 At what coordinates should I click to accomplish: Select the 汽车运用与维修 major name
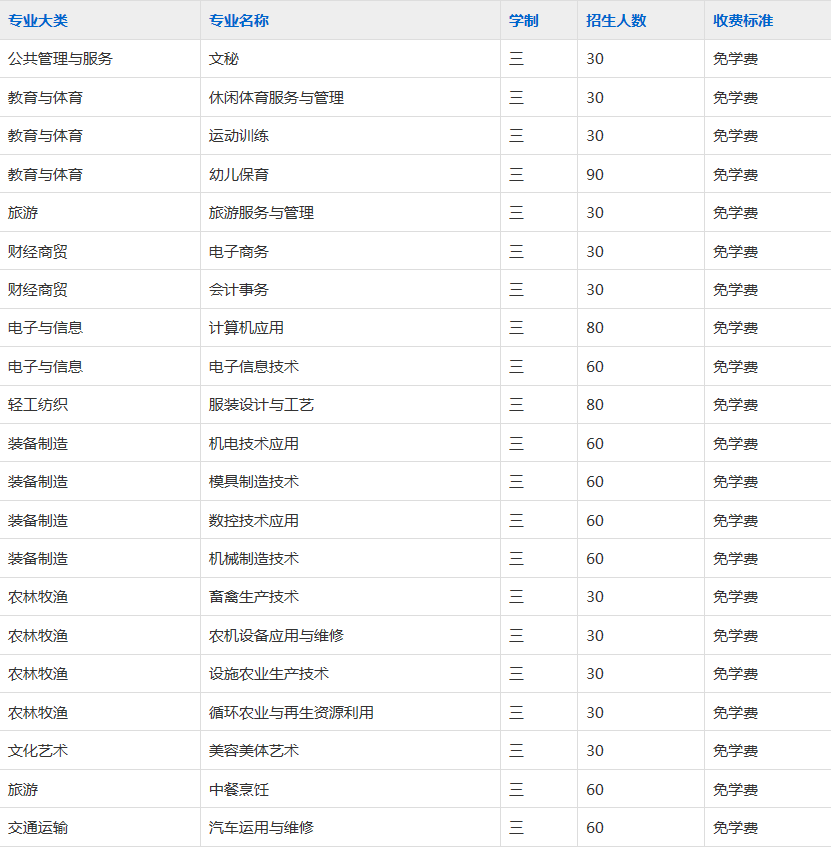pos(261,828)
